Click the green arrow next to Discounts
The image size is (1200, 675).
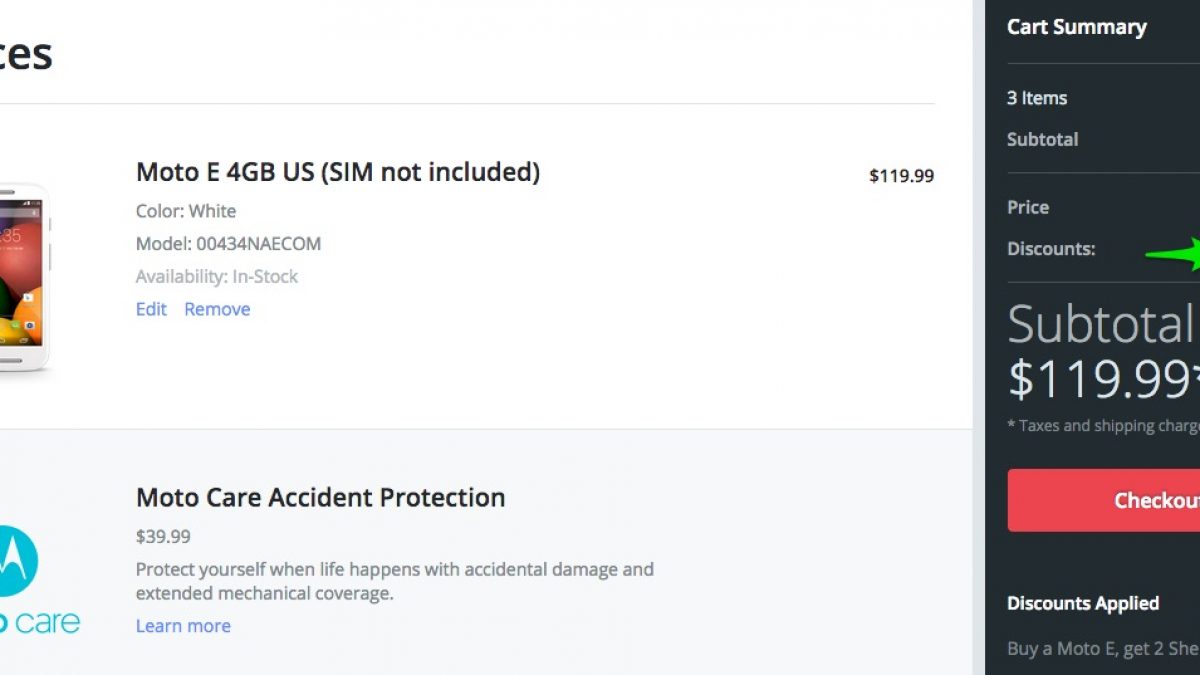click(x=1173, y=254)
